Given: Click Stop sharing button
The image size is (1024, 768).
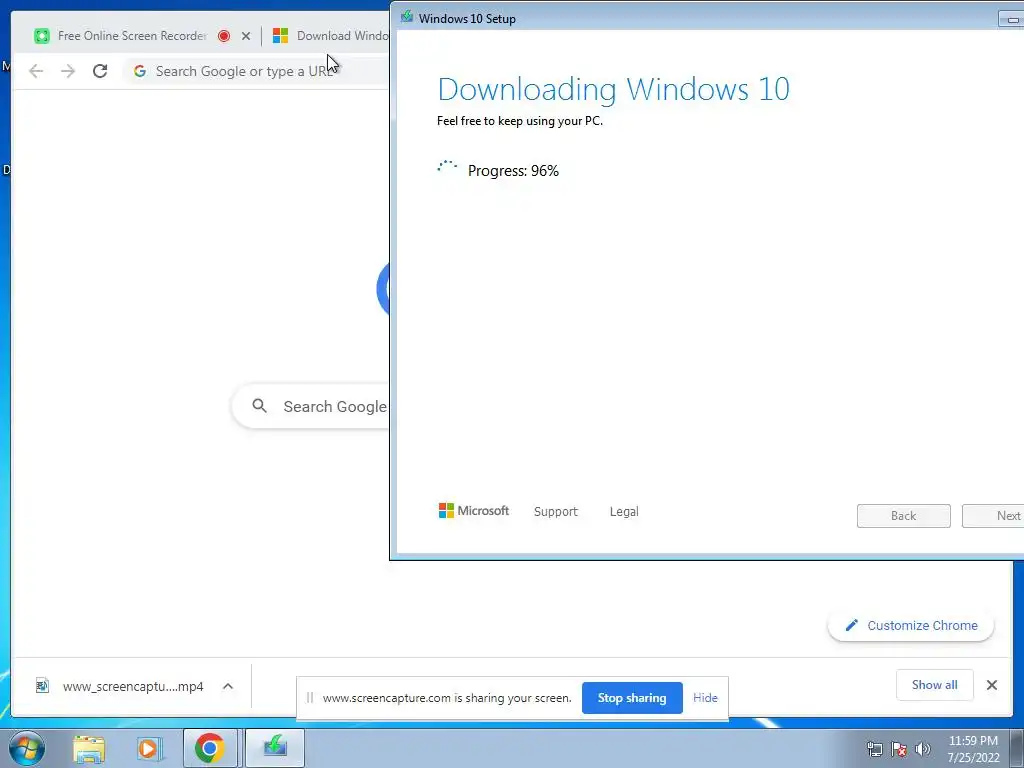Looking at the screenshot, I should tap(632, 698).
